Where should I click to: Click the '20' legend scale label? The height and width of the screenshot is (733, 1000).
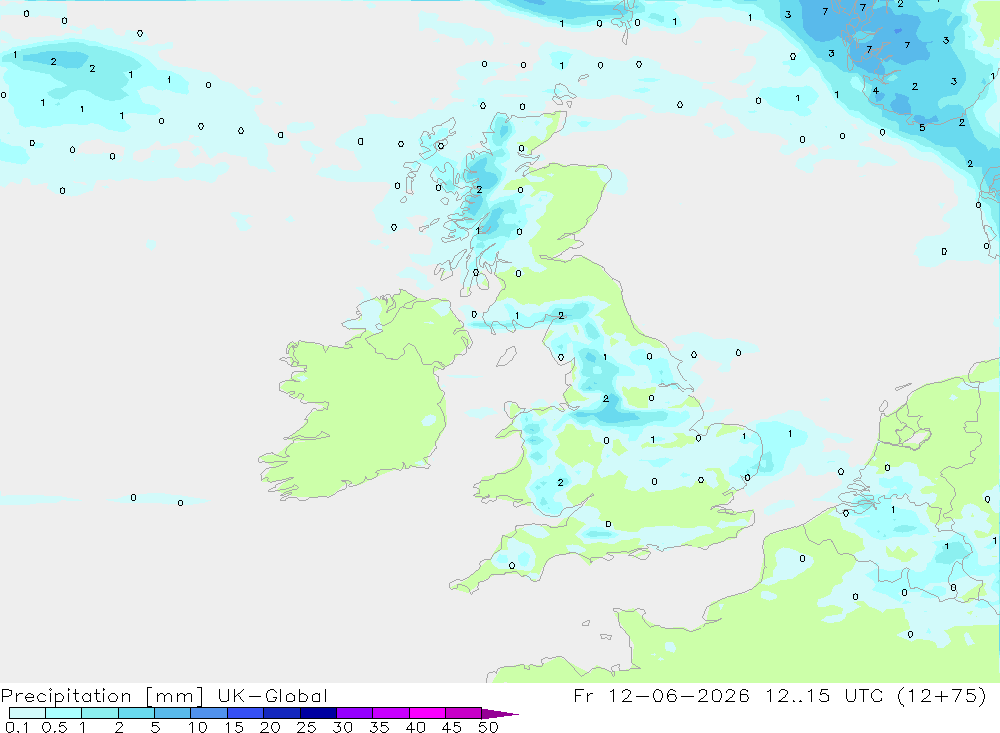click(x=270, y=727)
